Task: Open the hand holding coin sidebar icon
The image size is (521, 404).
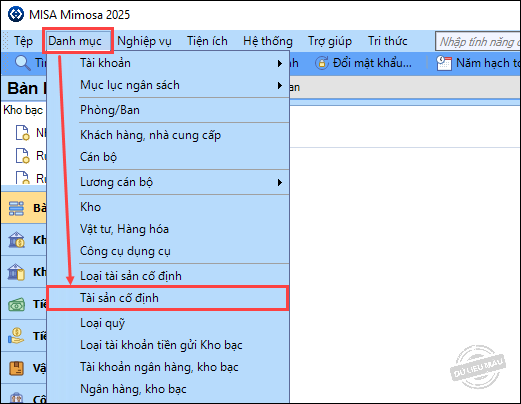Action: pyautogui.click(x=16, y=336)
